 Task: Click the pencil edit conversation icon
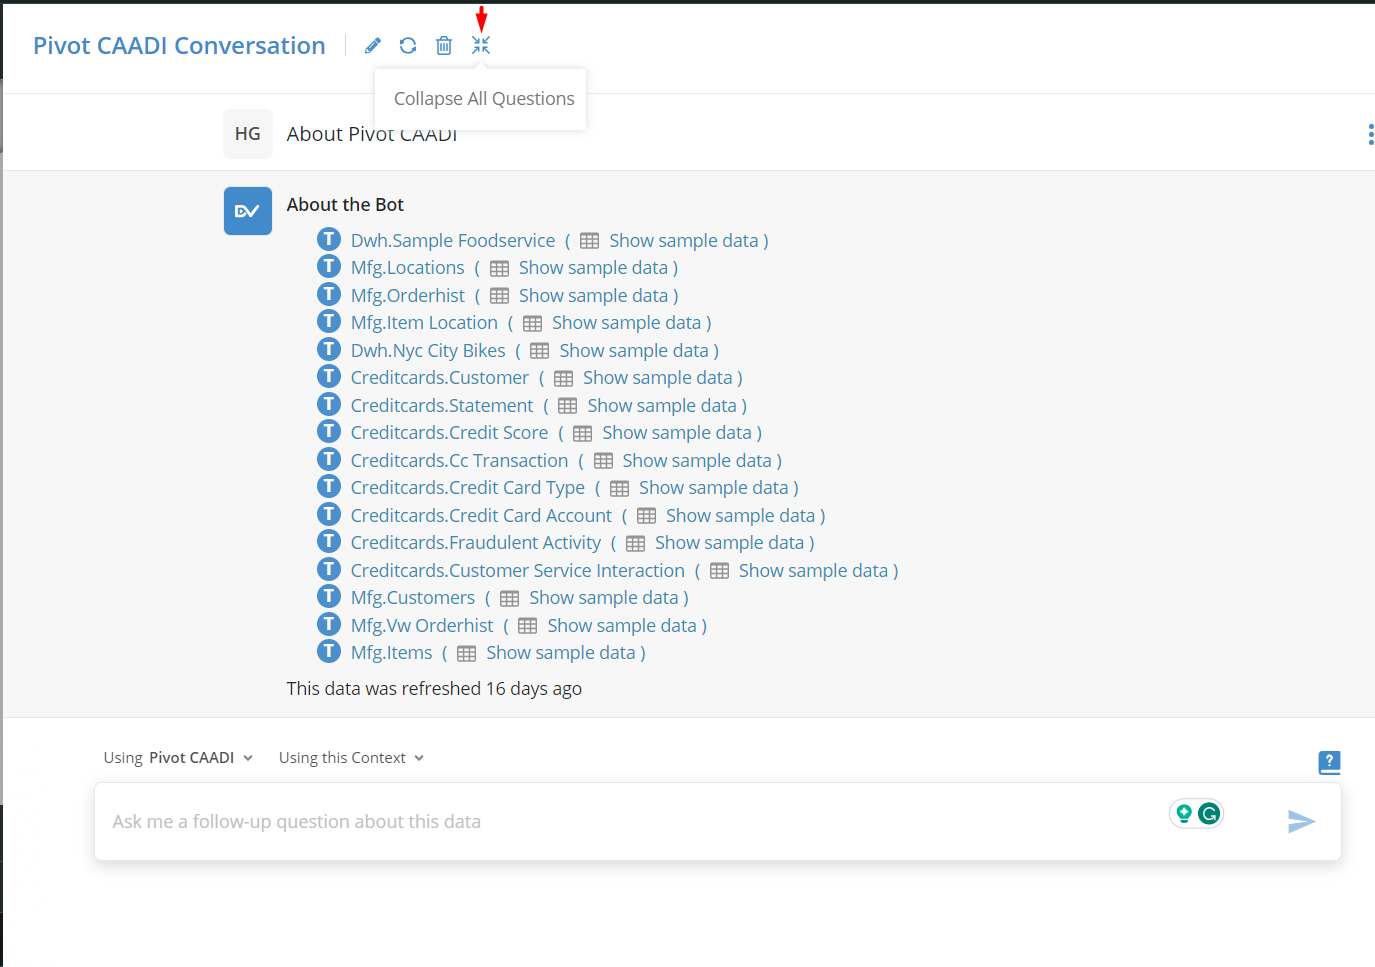pyautogui.click(x=373, y=45)
